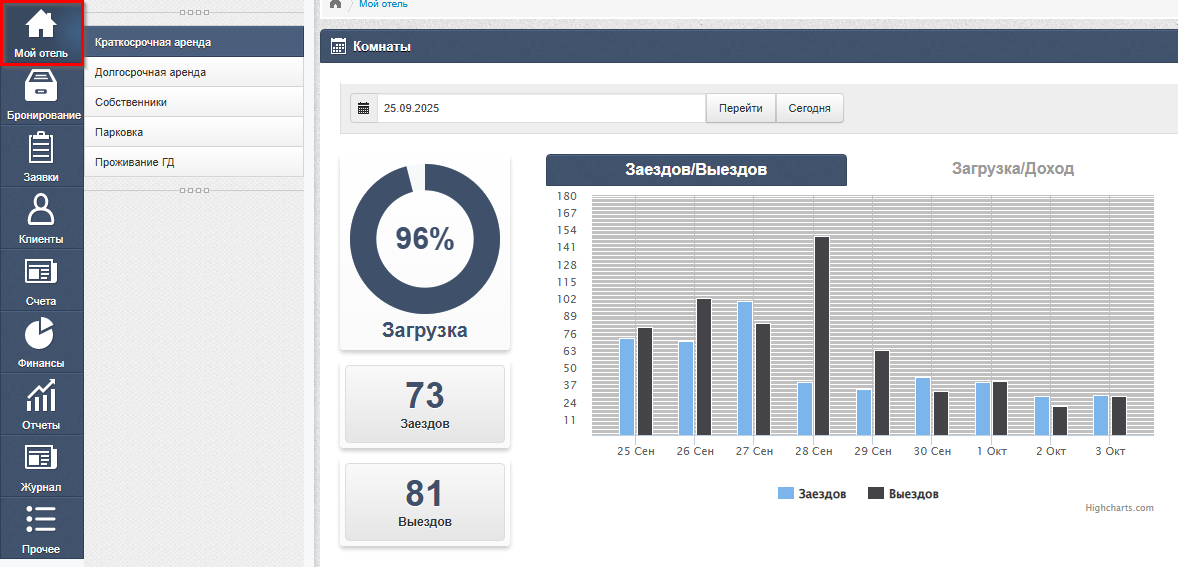The image size is (1178, 567).
Task: Click the home breadcrumb icon
Action: point(335,4)
